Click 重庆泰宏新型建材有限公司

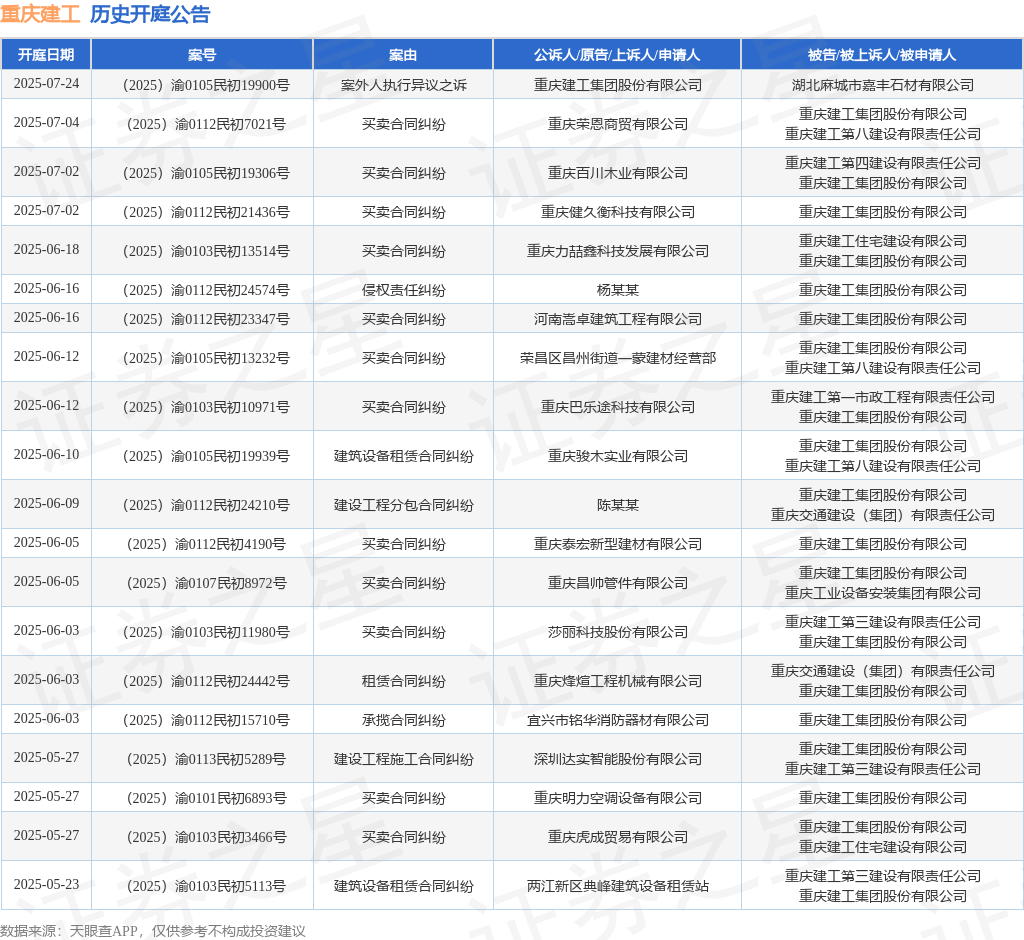coord(618,543)
